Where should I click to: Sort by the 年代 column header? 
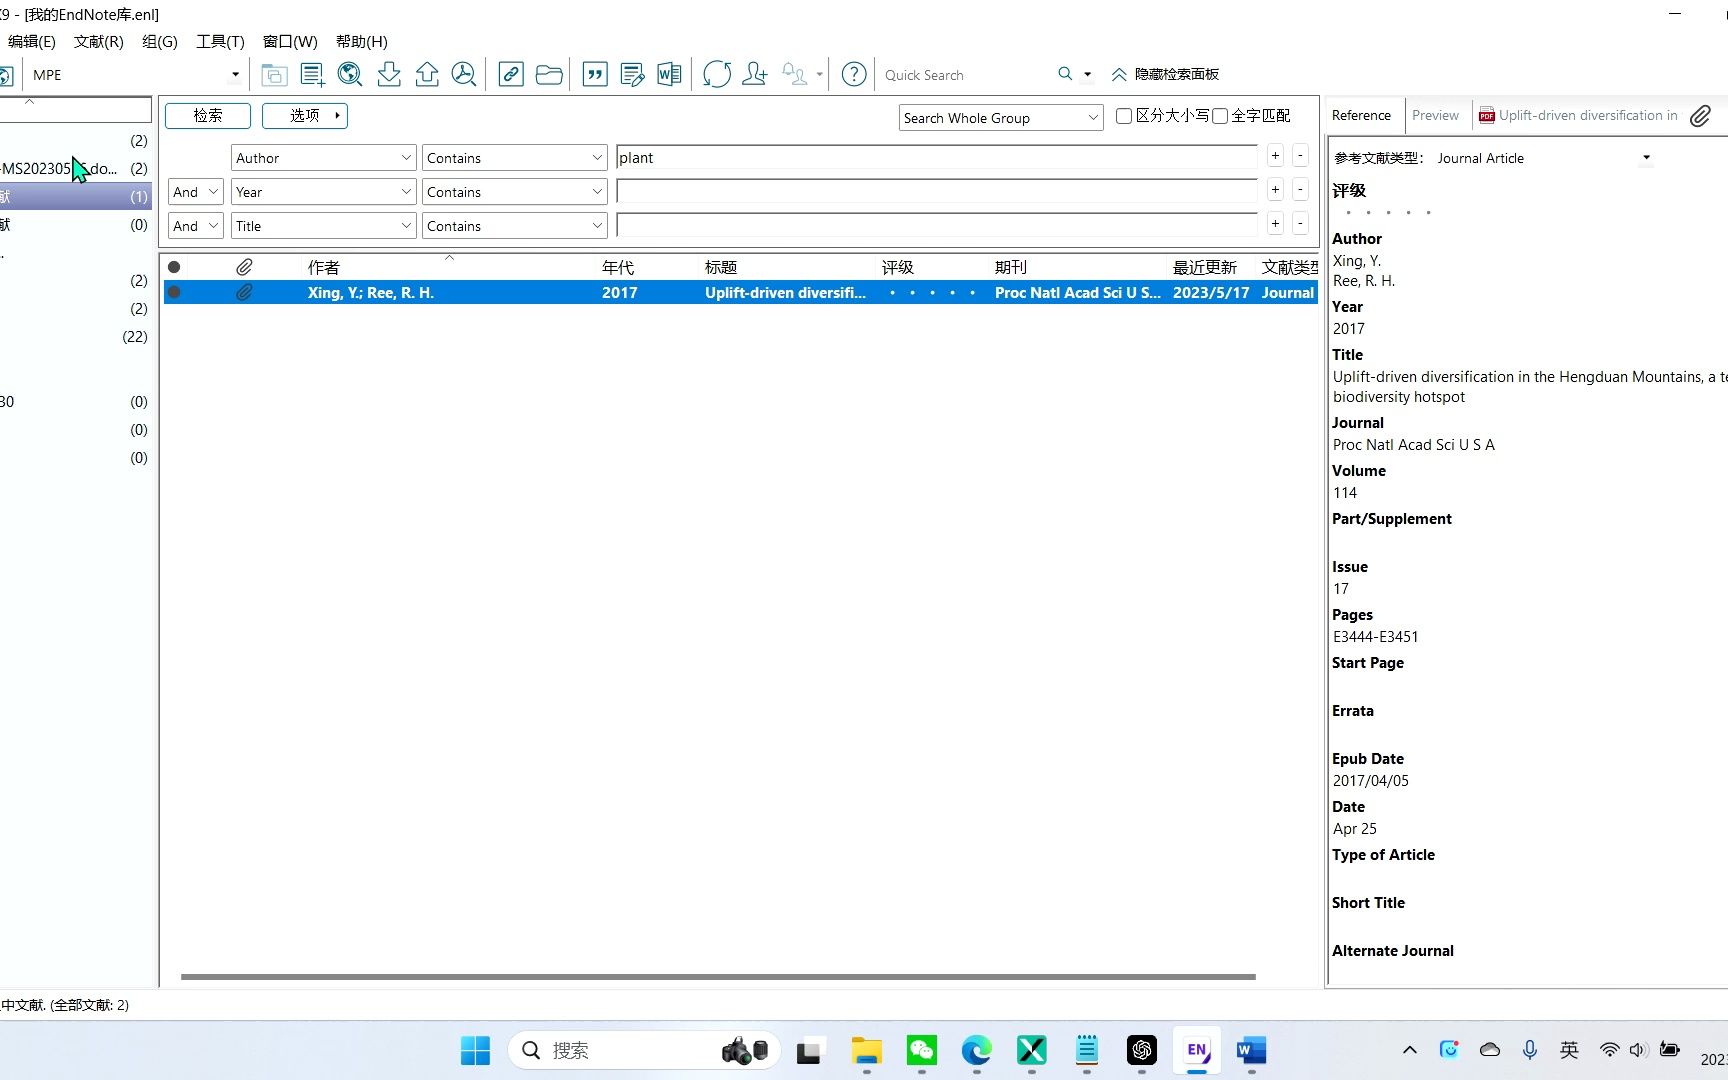(x=618, y=267)
